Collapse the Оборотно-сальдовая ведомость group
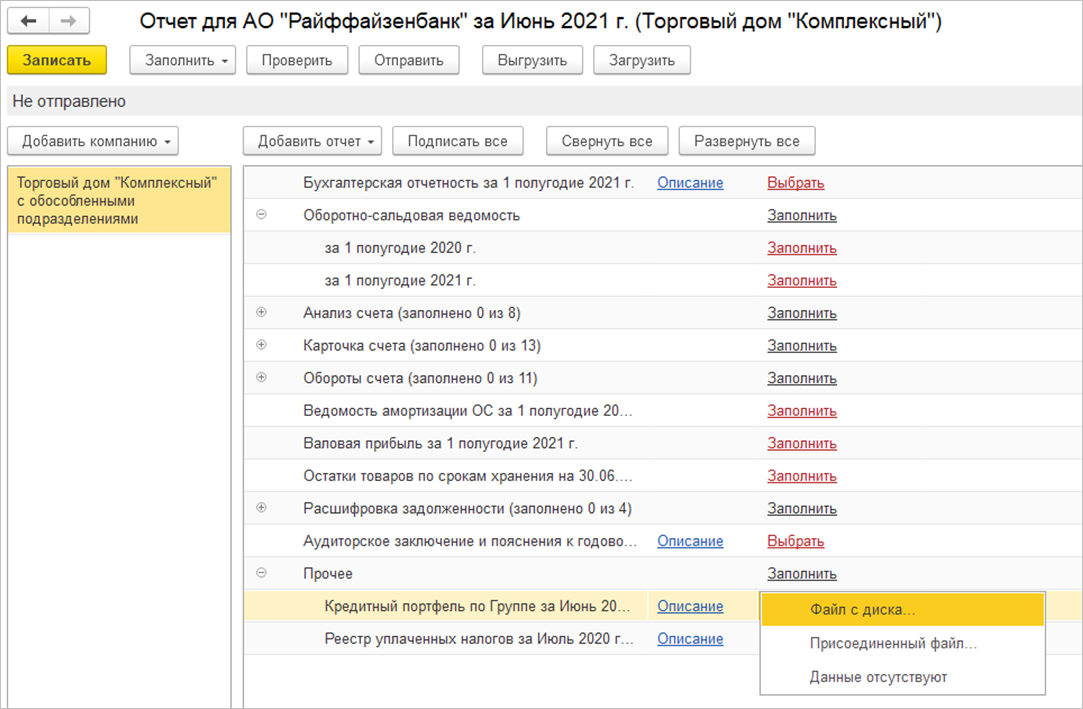Screen dimensions: 1083x709 coord(262,215)
